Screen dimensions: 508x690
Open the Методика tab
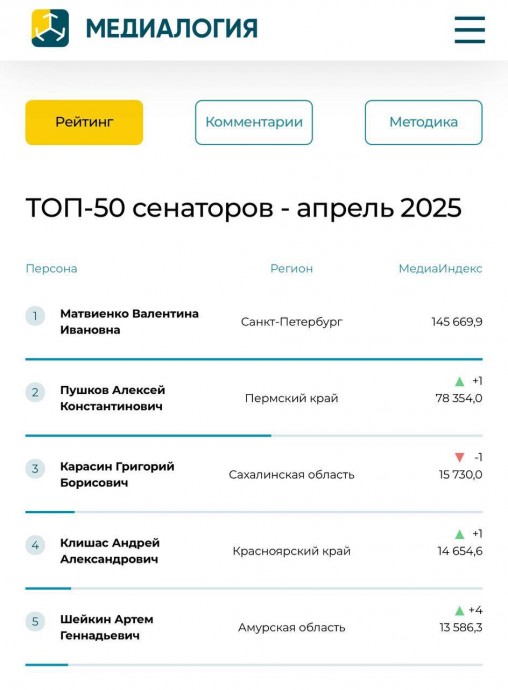click(x=423, y=122)
